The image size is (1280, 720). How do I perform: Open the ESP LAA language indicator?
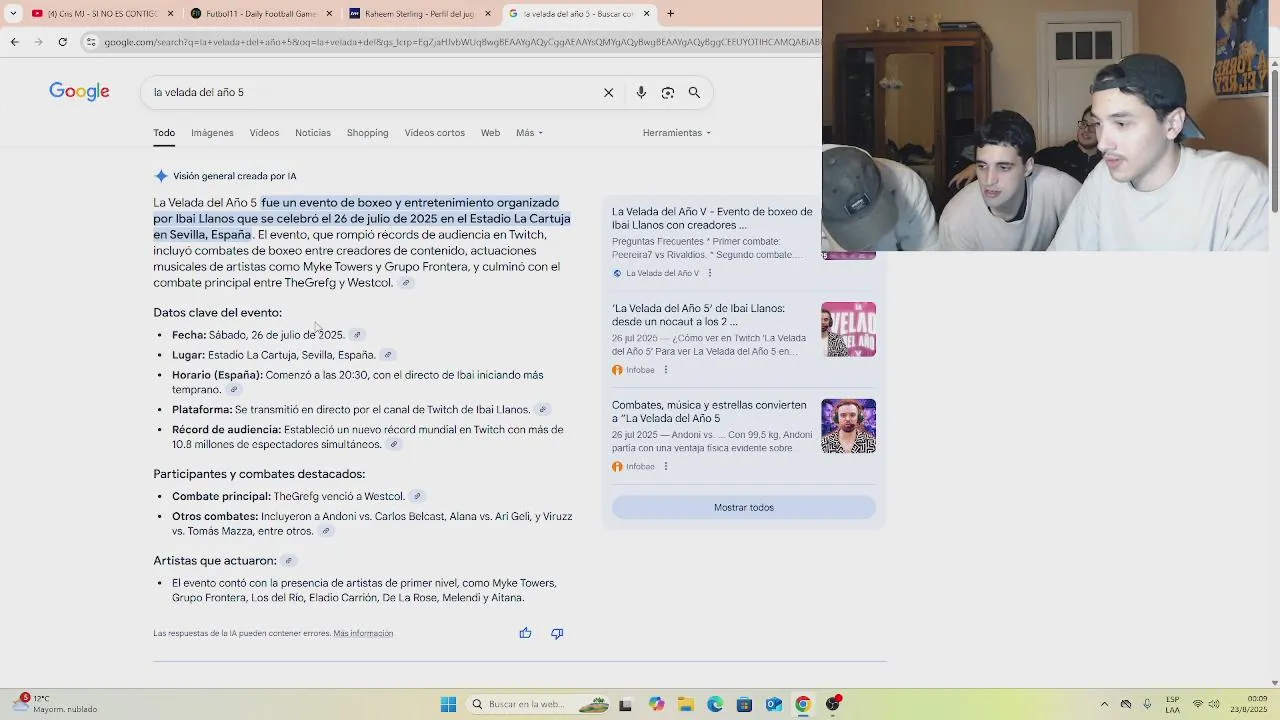[1172, 705]
